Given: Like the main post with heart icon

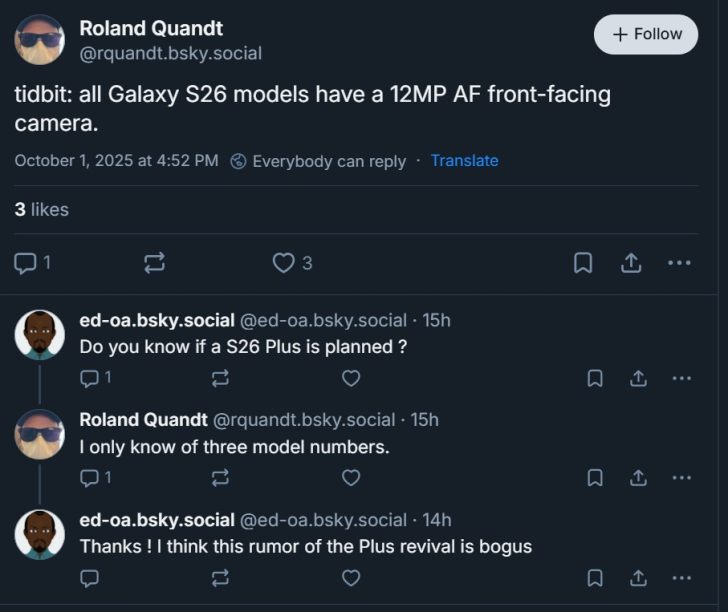Looking at the screenshot, I should point(285,262).
